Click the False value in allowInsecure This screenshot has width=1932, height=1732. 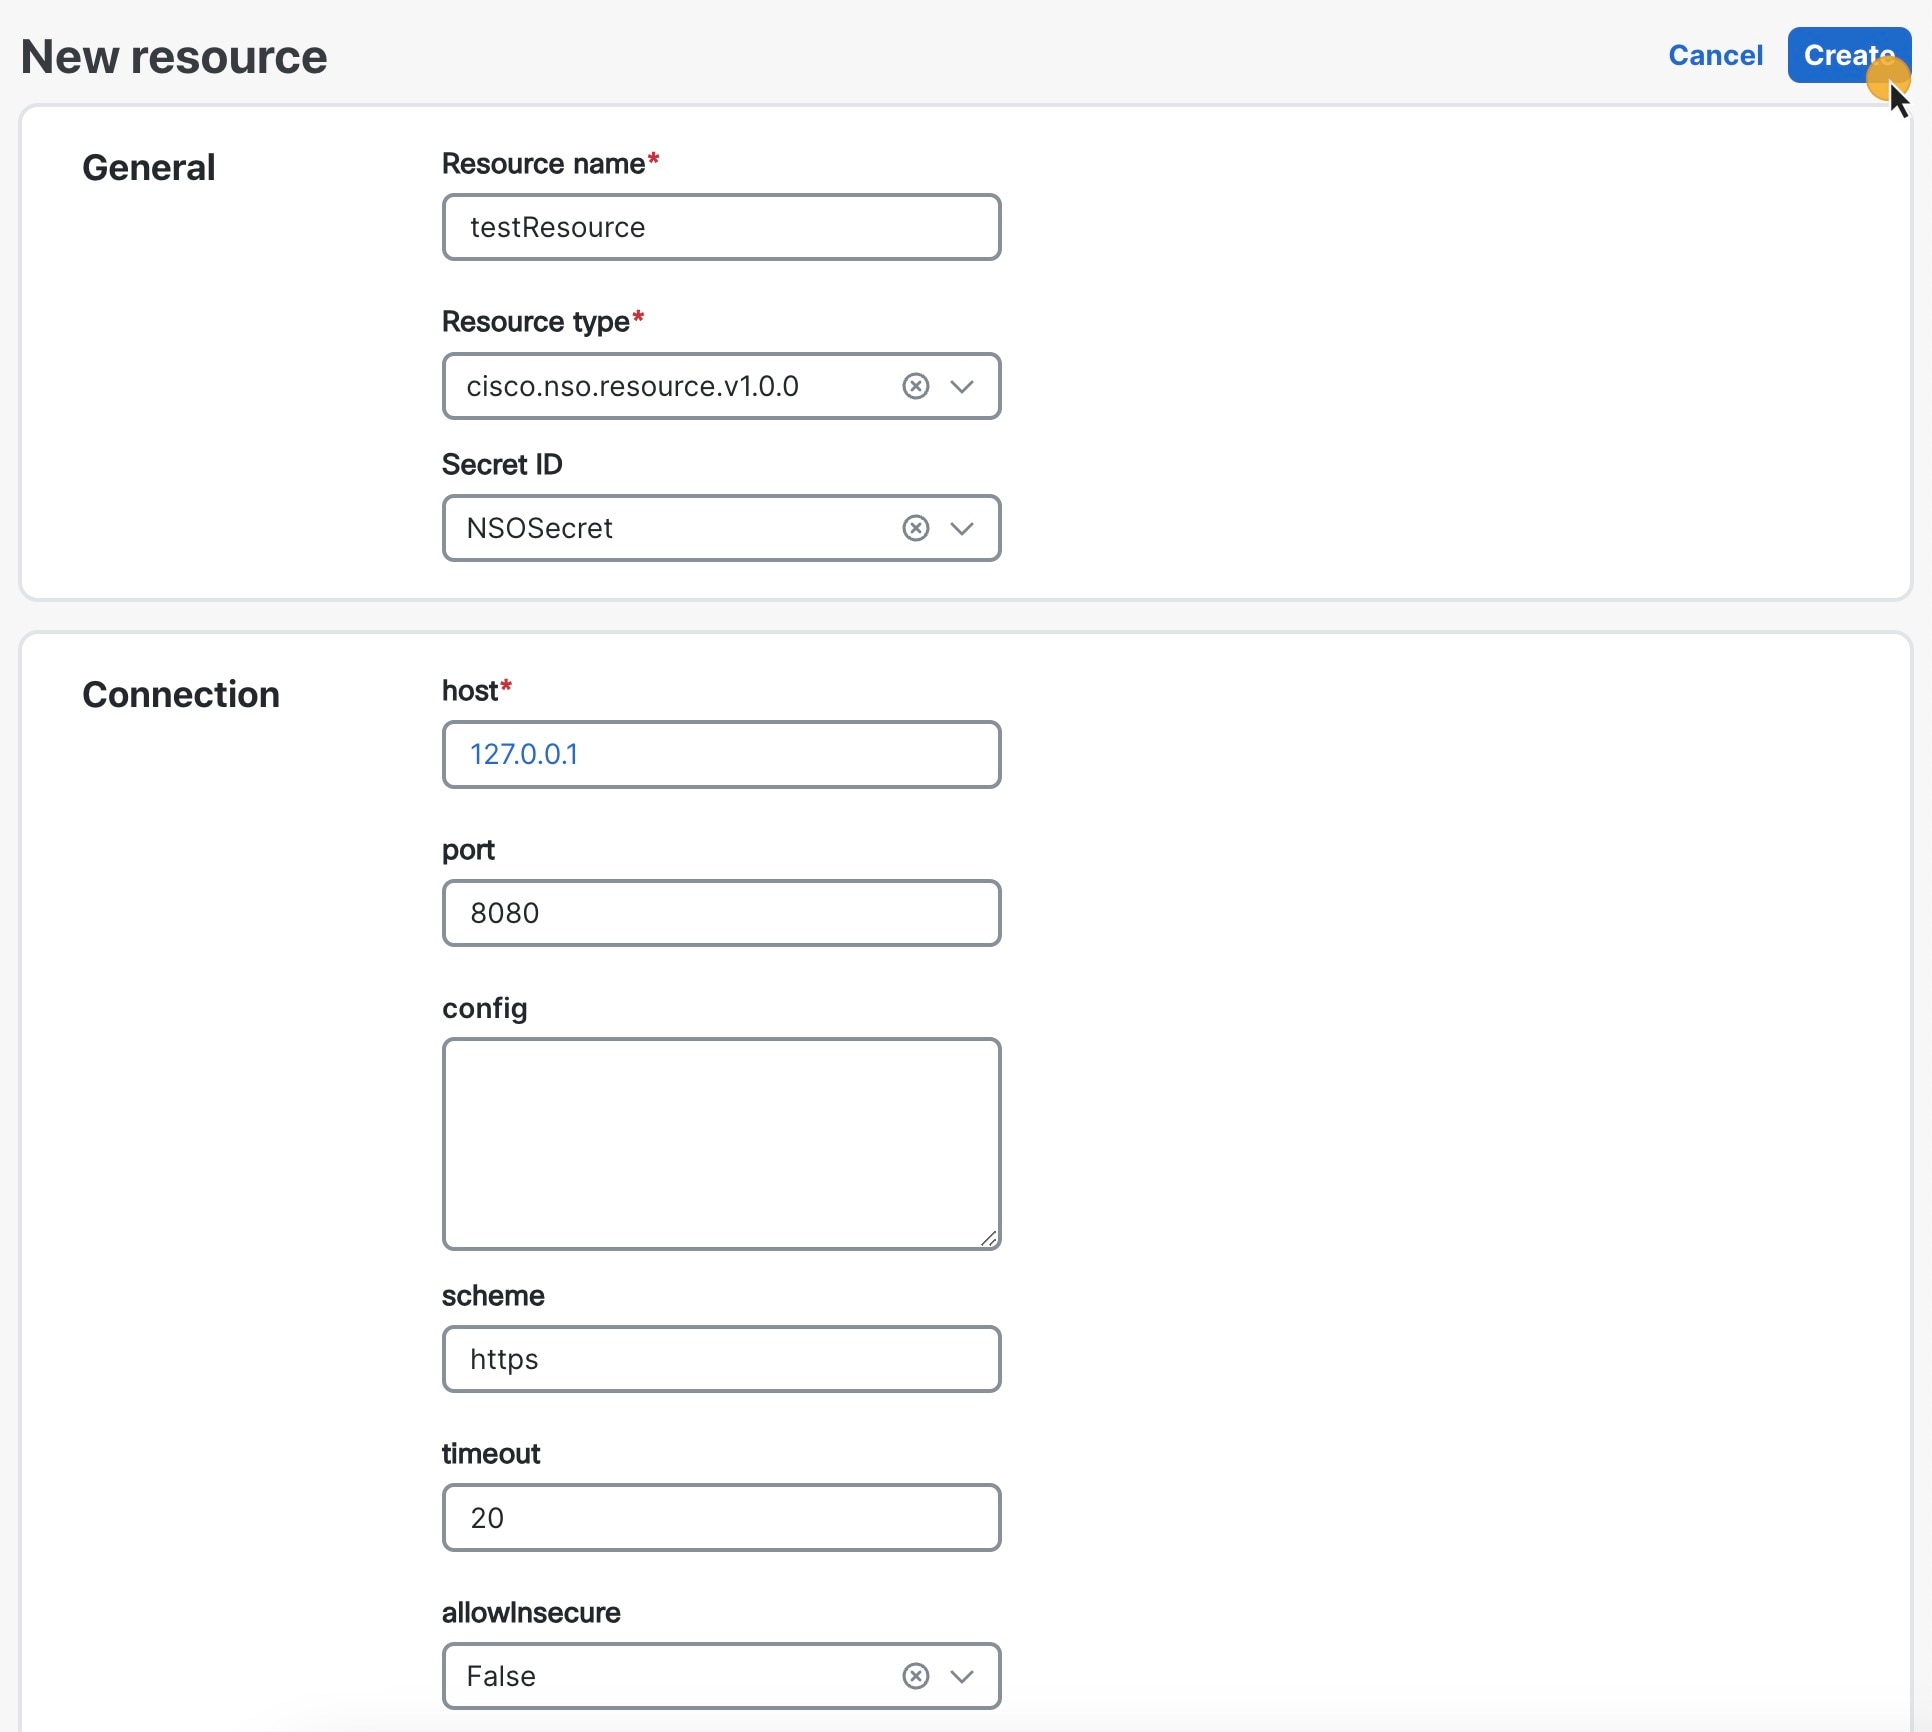502,1676
